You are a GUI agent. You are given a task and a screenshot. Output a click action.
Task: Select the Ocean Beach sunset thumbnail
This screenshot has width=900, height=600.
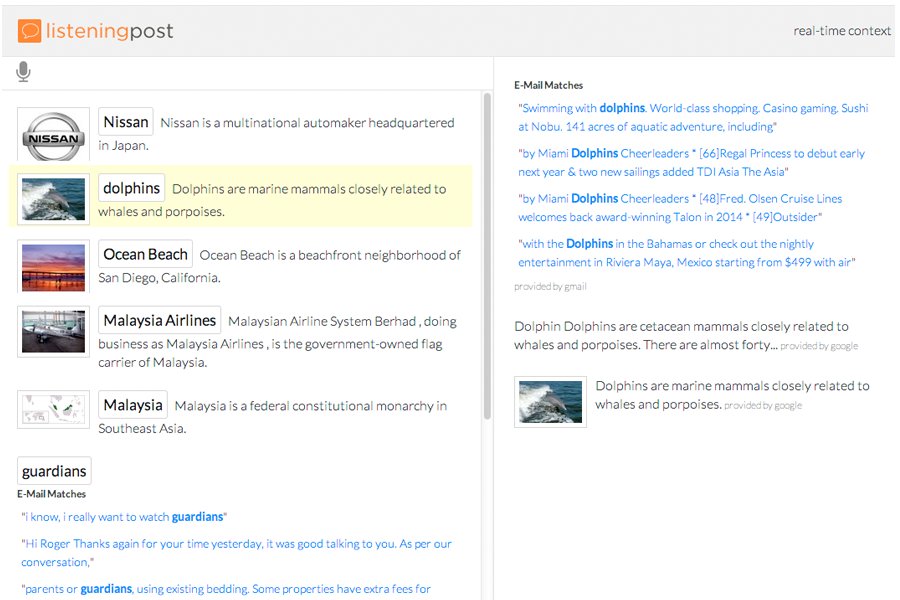pos(53,267)
